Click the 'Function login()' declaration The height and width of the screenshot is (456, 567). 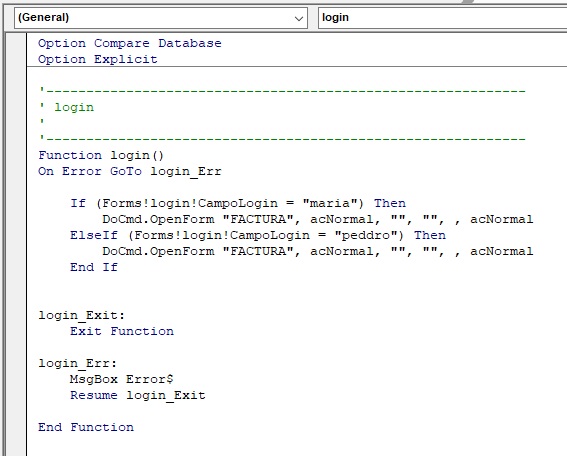click(101, 155)
